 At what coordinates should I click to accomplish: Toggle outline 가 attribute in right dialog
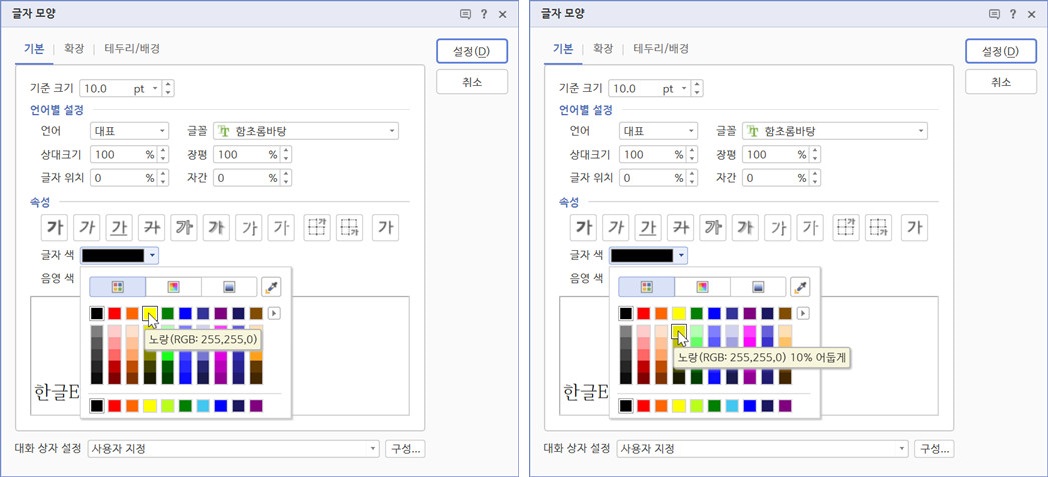tap(712, 228)
